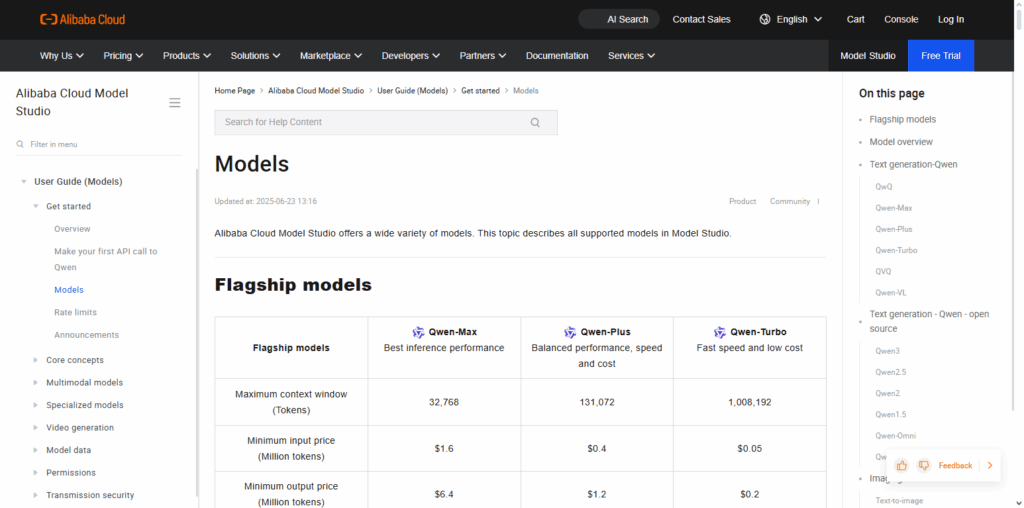Jump to QwQ in the page outline

(x=884, y=187)
